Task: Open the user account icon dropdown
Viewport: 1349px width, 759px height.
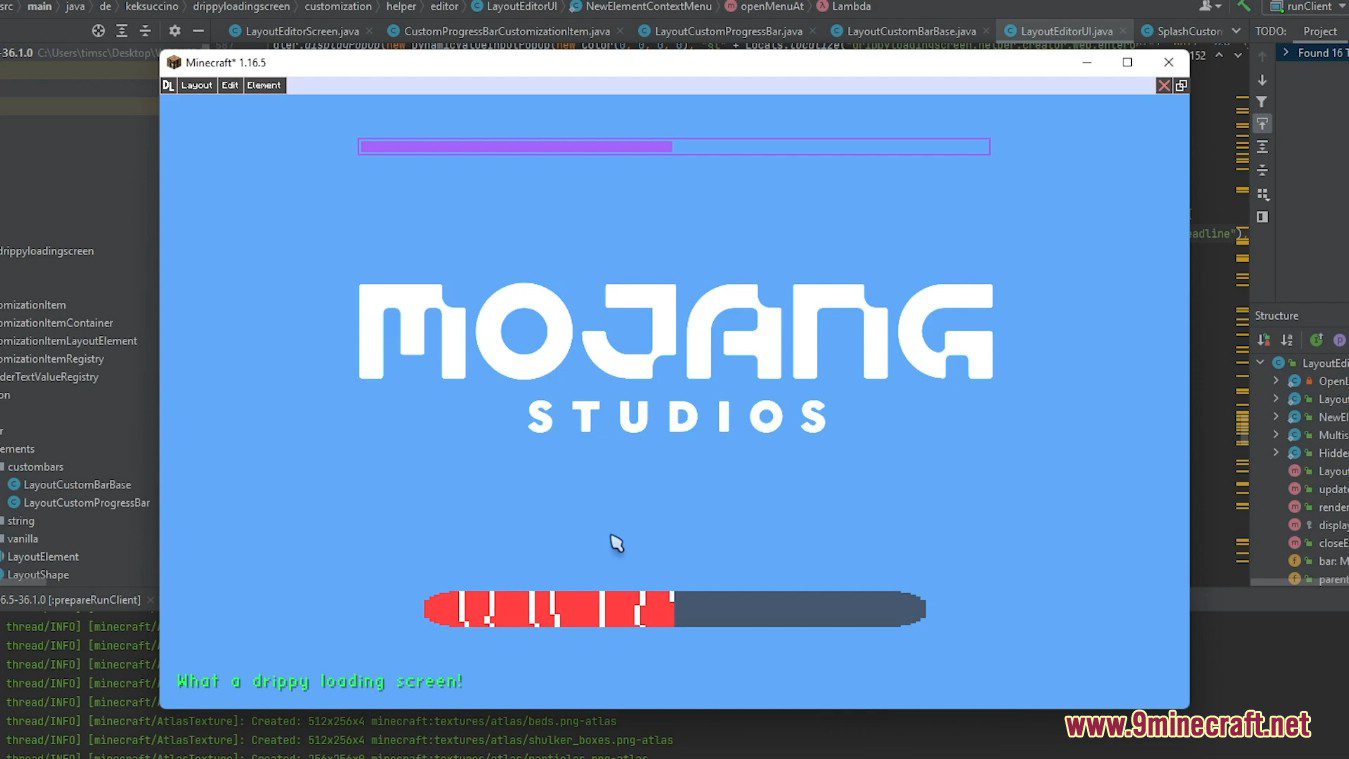Action: click(1210, 6)
